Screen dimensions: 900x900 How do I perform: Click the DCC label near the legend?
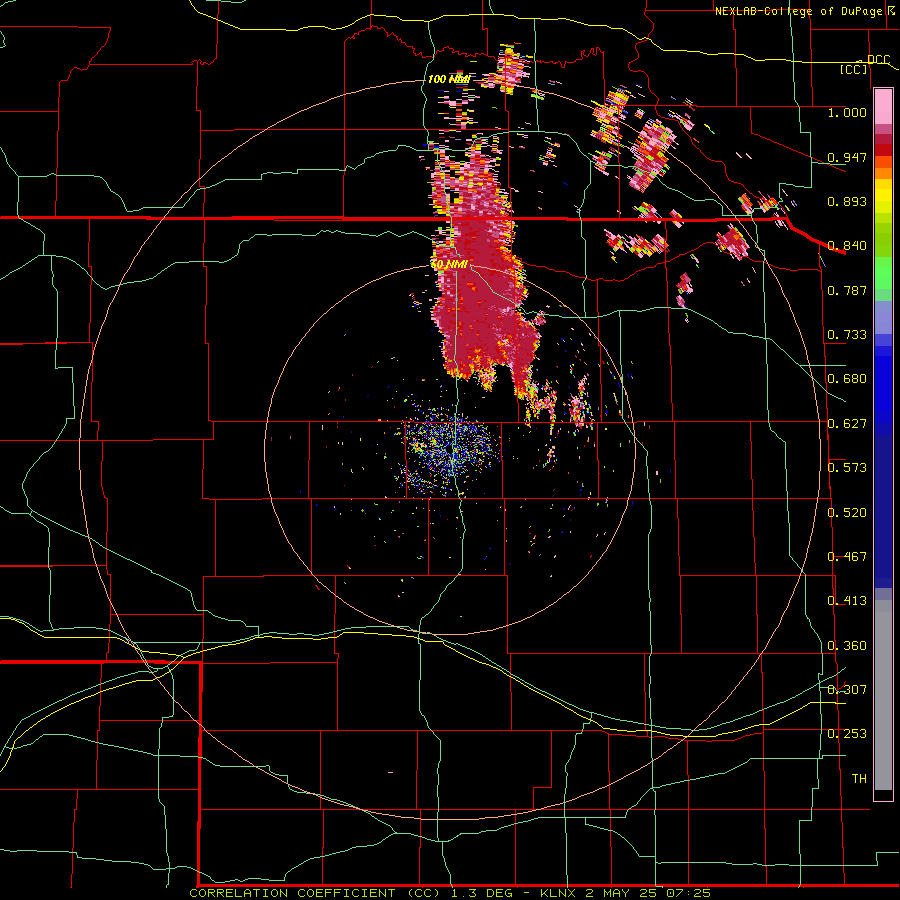(x=878, y=59)
